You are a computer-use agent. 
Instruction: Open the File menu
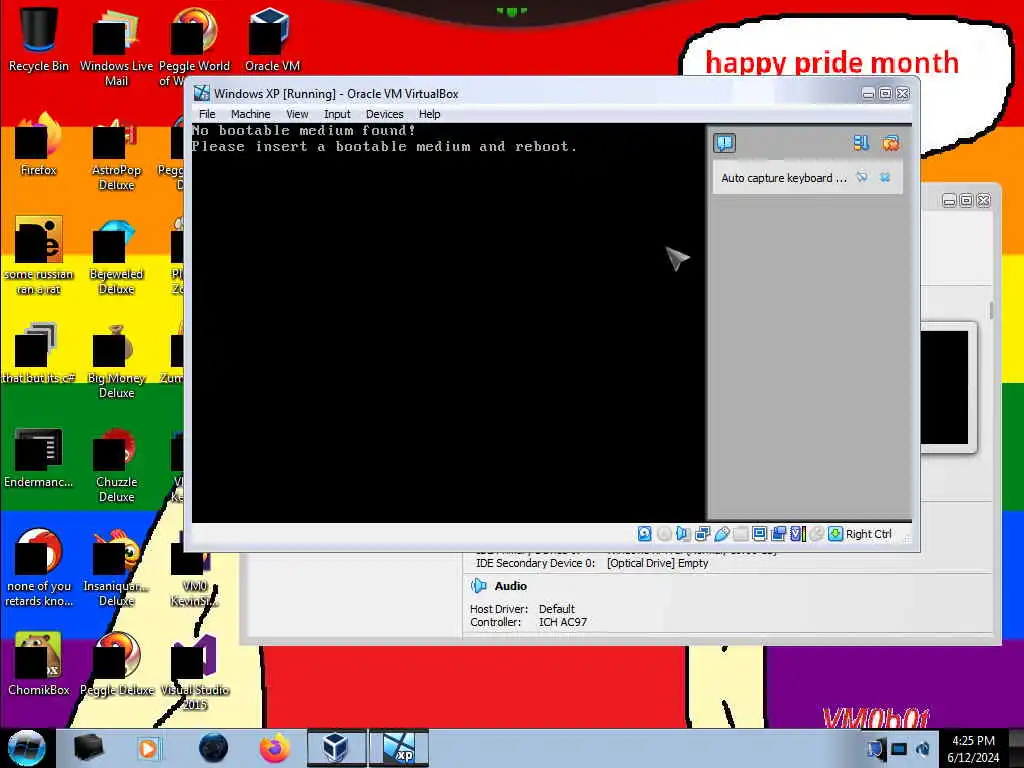point(207,114)
